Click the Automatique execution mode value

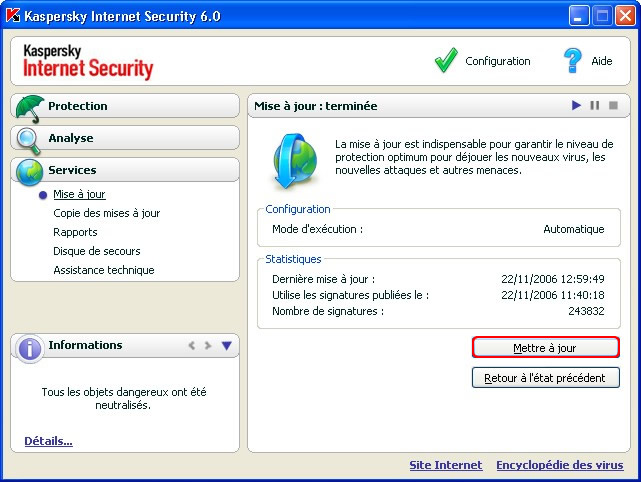(x=574, y=229)
